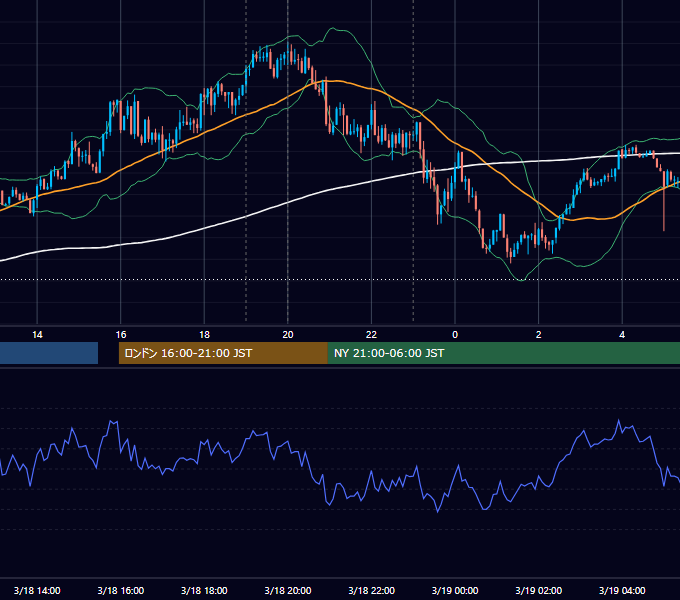Image resolution: width=680 pixels, height=600 pixels.
Task: Click the 3/19 04:00 label on the oscillator axis
Action: 622,590
